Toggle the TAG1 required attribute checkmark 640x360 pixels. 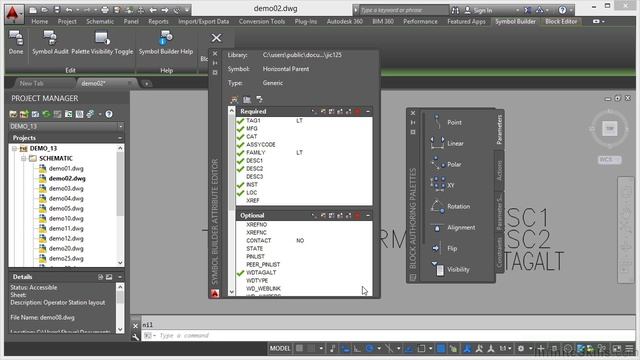(x=240, y=121)
